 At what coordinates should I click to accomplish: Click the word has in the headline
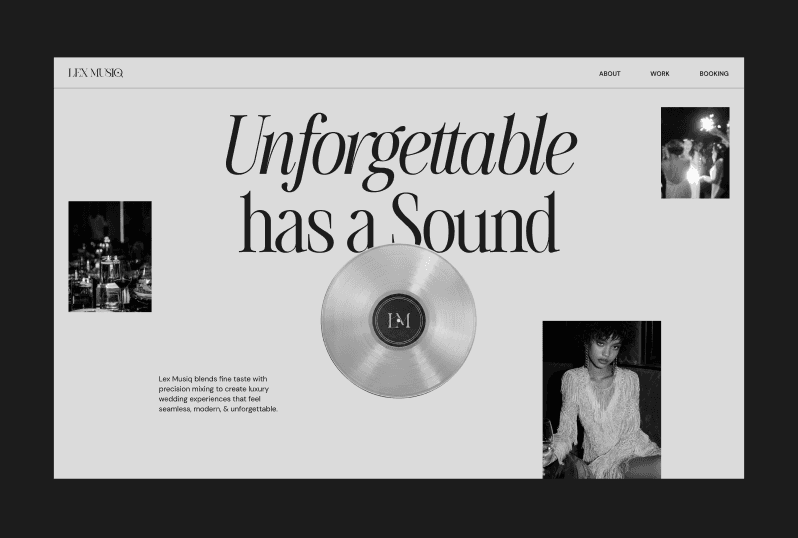click(286, 224)
